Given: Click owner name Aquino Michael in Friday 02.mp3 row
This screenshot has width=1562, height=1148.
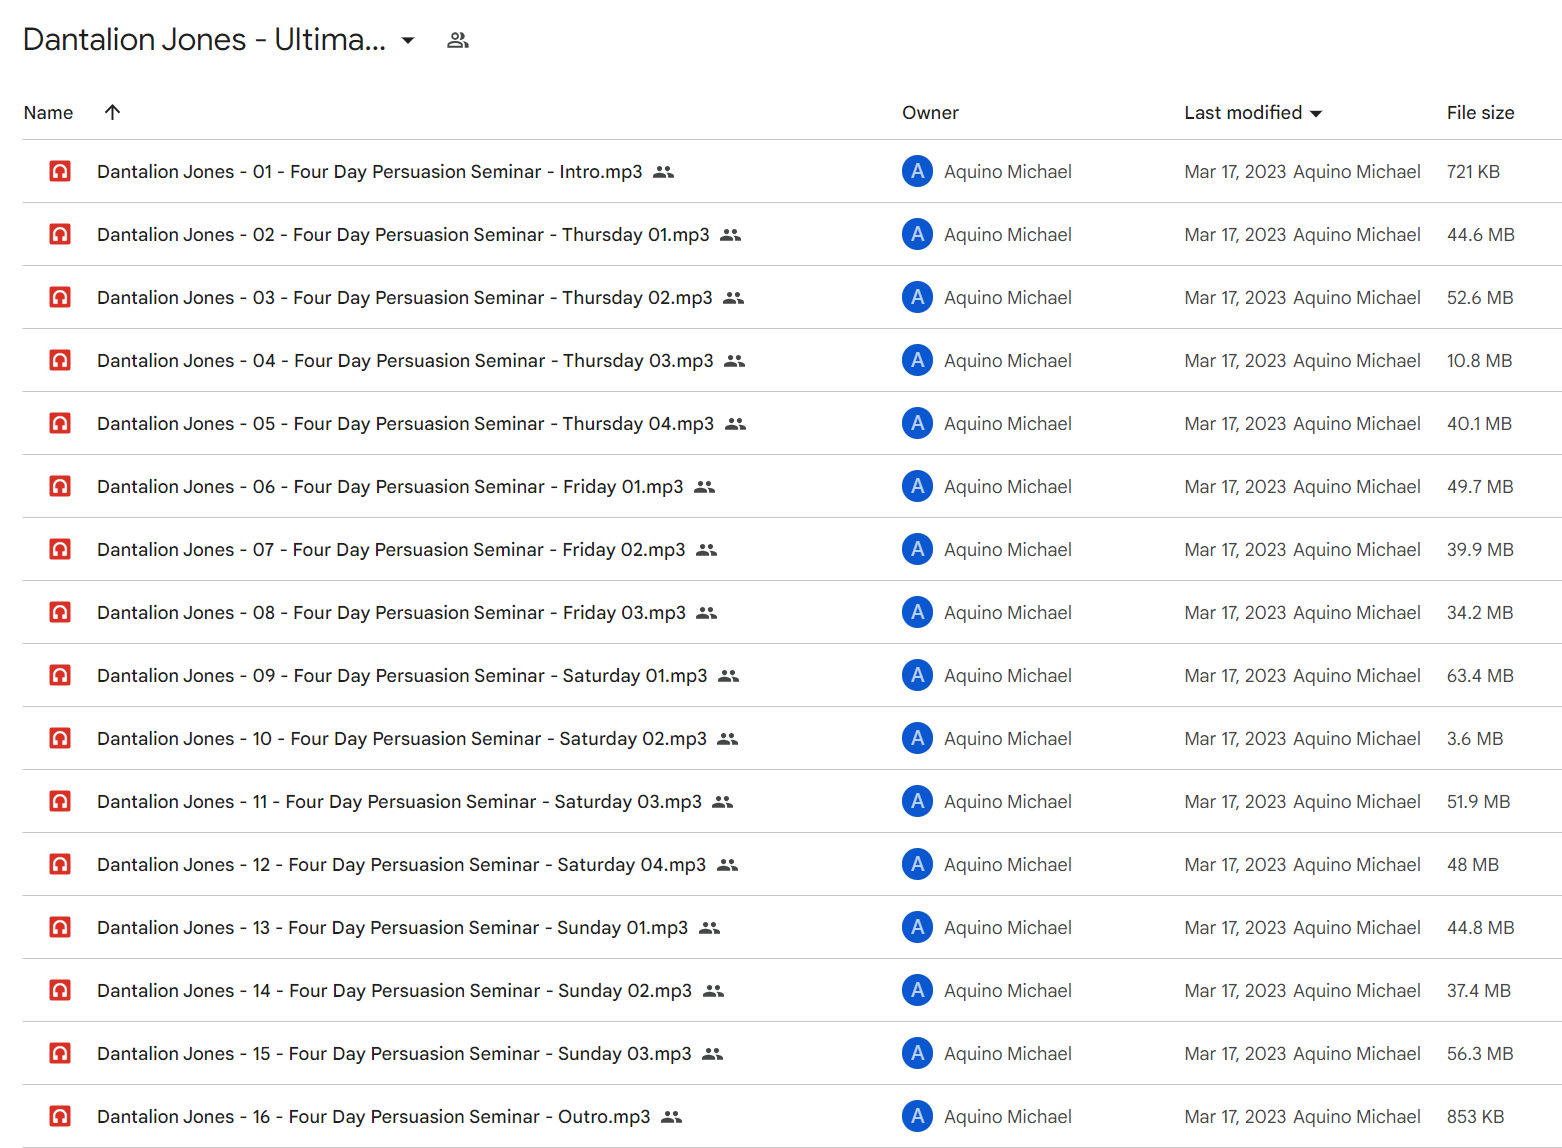Looking at the screenshot, I should tap(1008, 550).
